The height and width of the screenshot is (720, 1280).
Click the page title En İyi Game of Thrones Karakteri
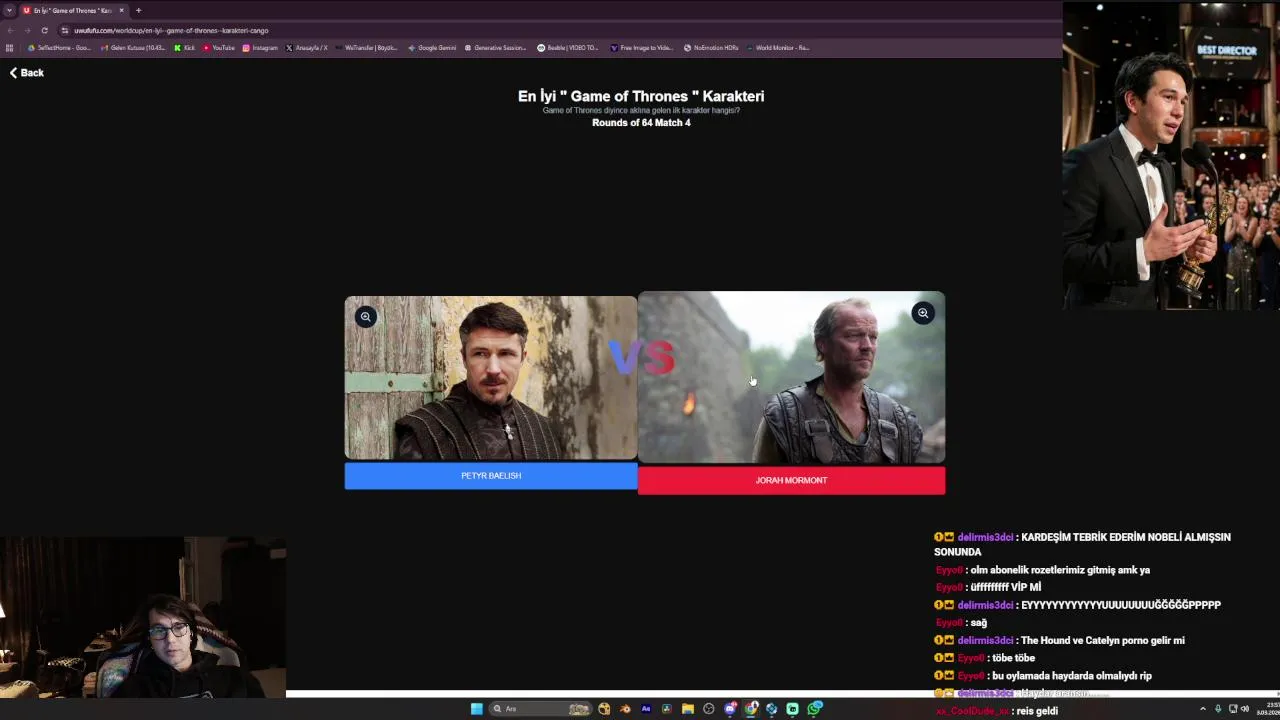tap(641, 96)
